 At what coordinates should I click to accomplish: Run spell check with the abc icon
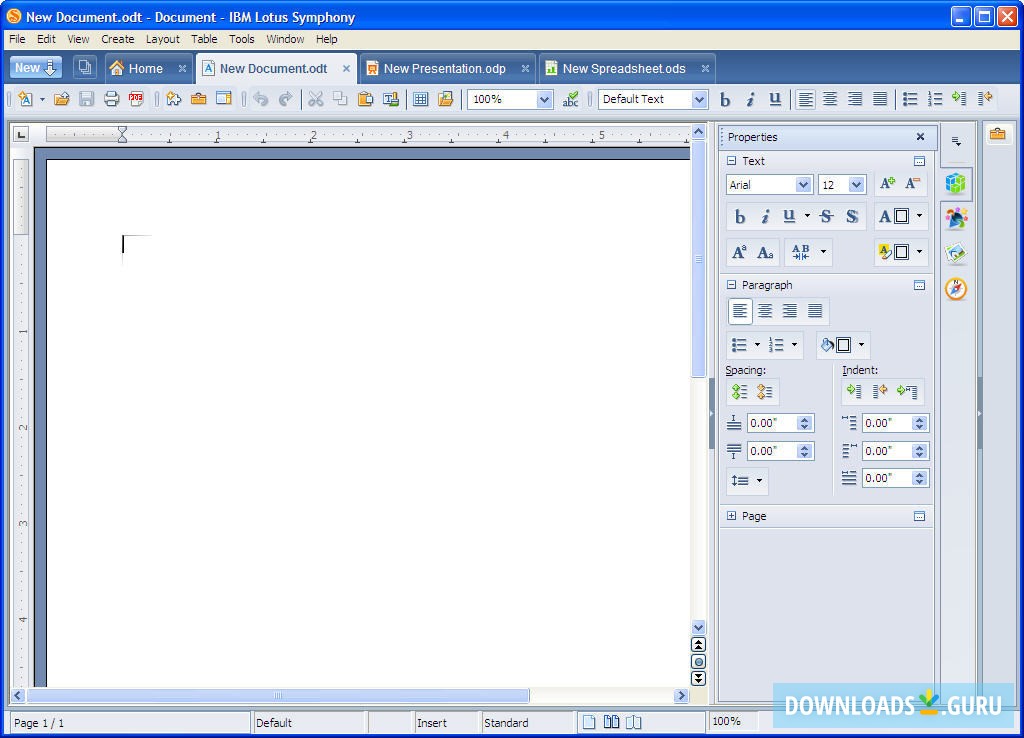(x=571, y=99)
